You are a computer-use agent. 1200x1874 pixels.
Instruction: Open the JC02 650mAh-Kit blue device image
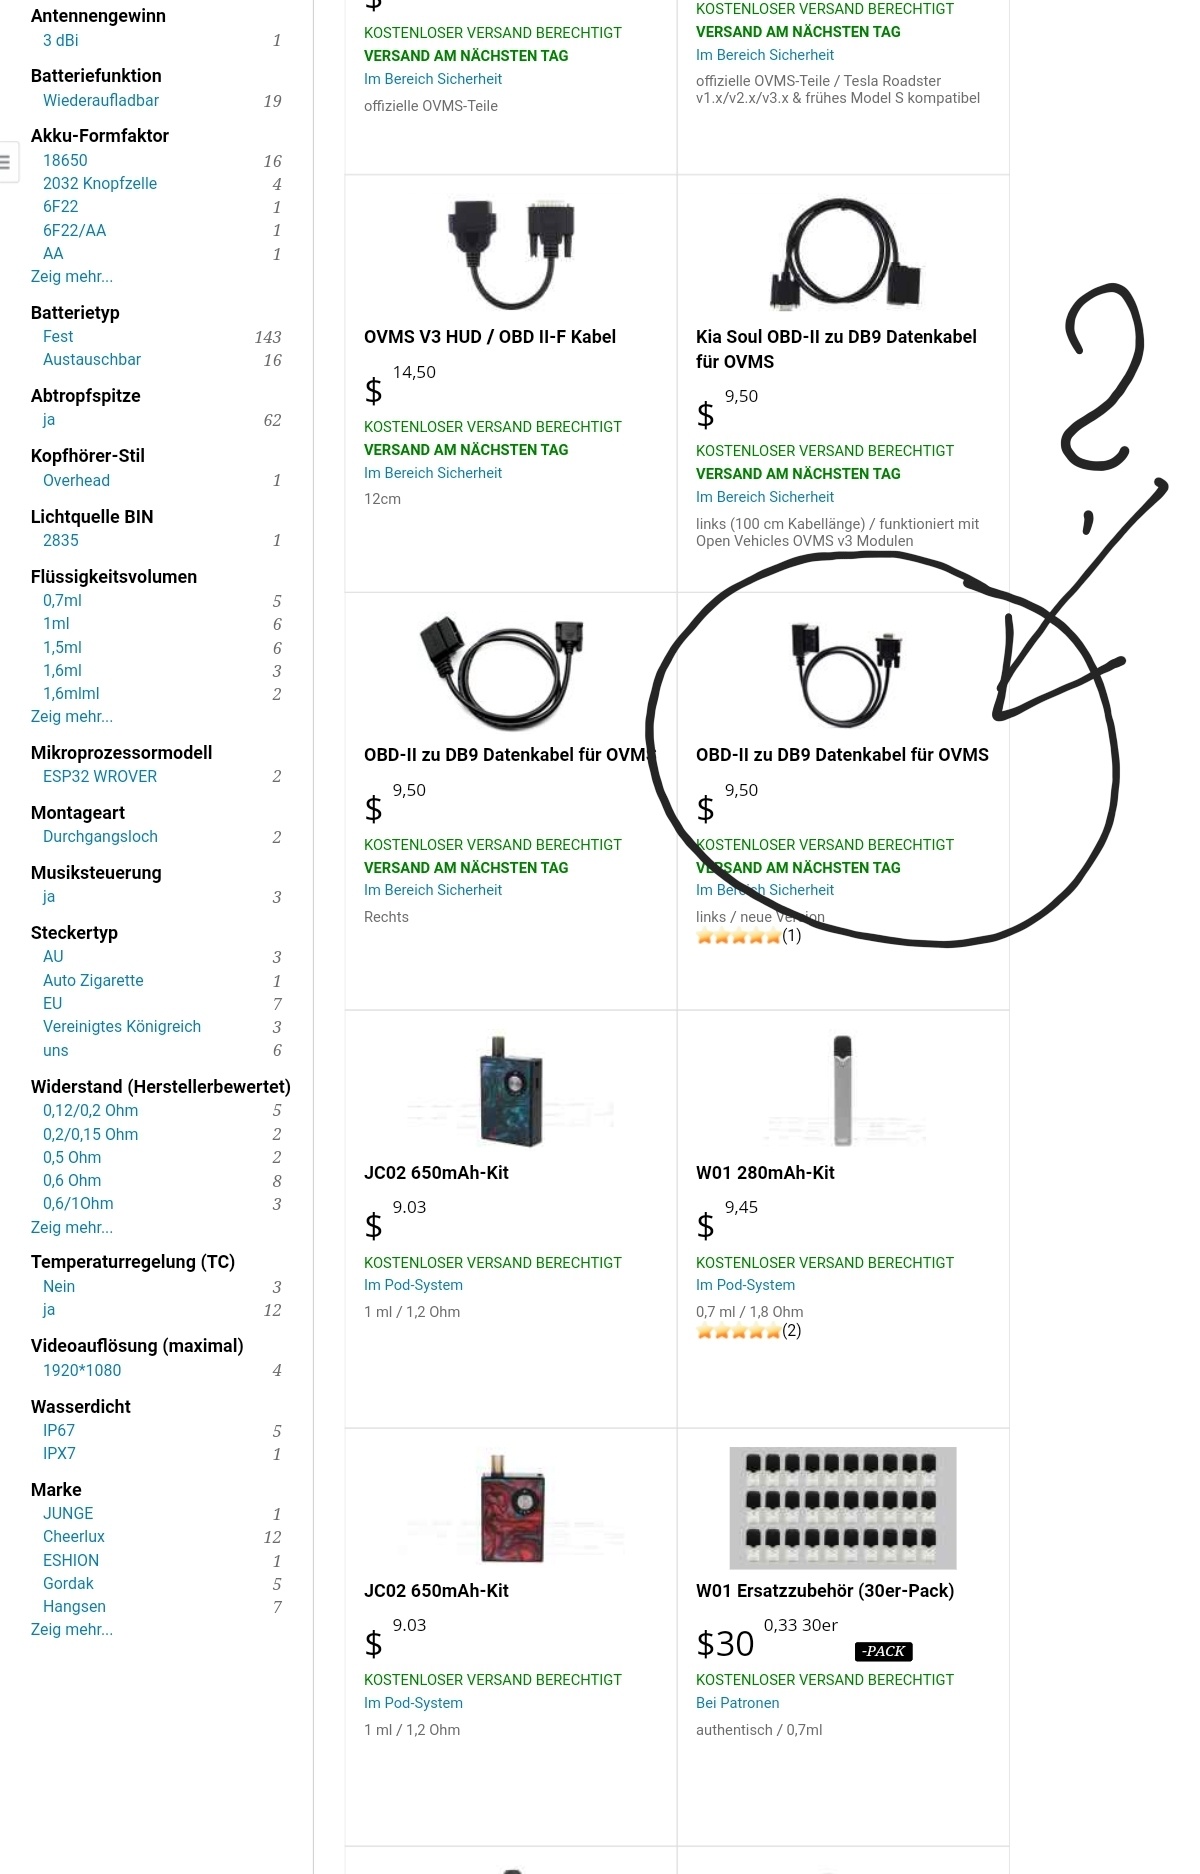511,1090
